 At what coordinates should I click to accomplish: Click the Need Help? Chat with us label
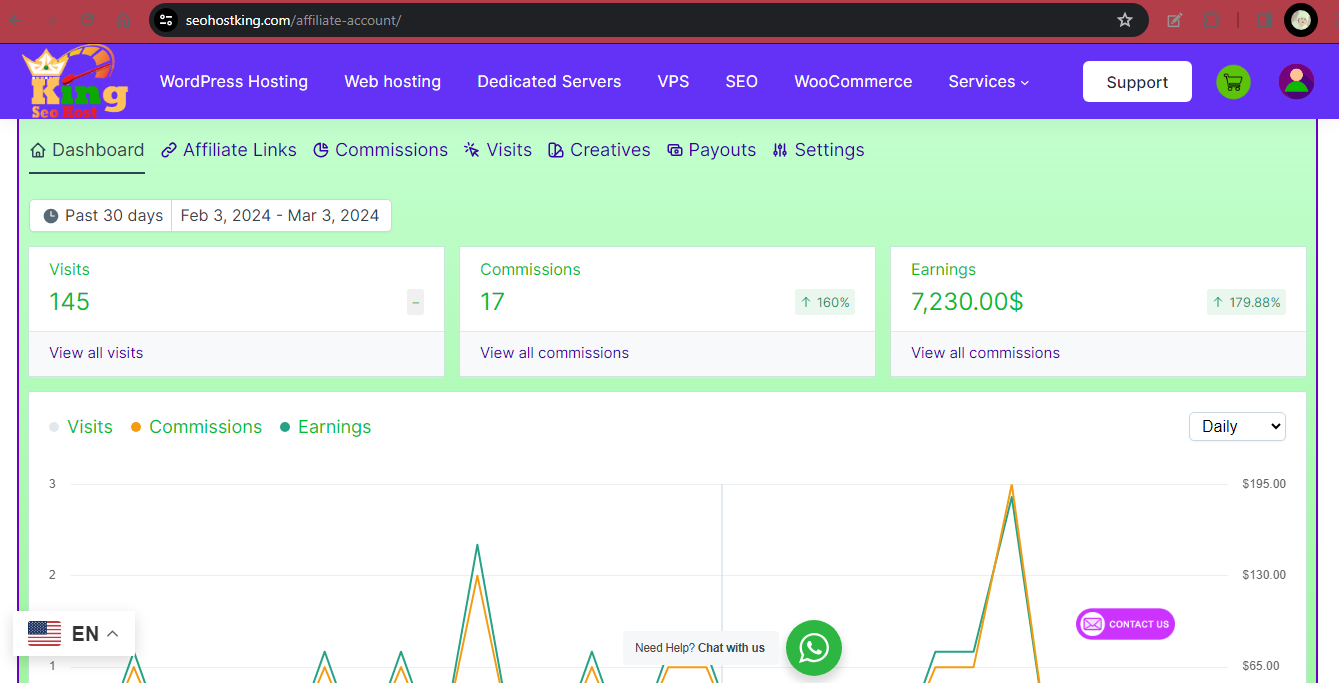700,648
